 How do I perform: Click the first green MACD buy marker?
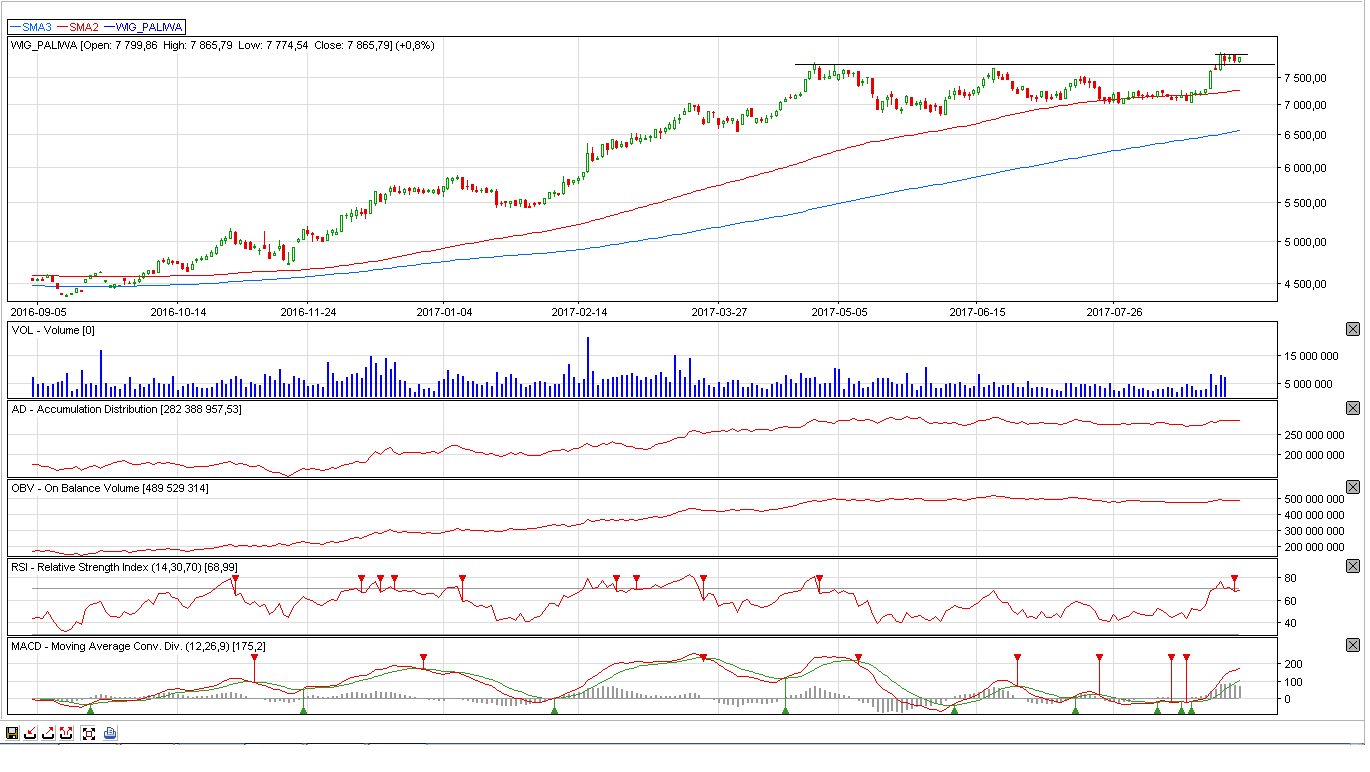click(x=90, y=709)
